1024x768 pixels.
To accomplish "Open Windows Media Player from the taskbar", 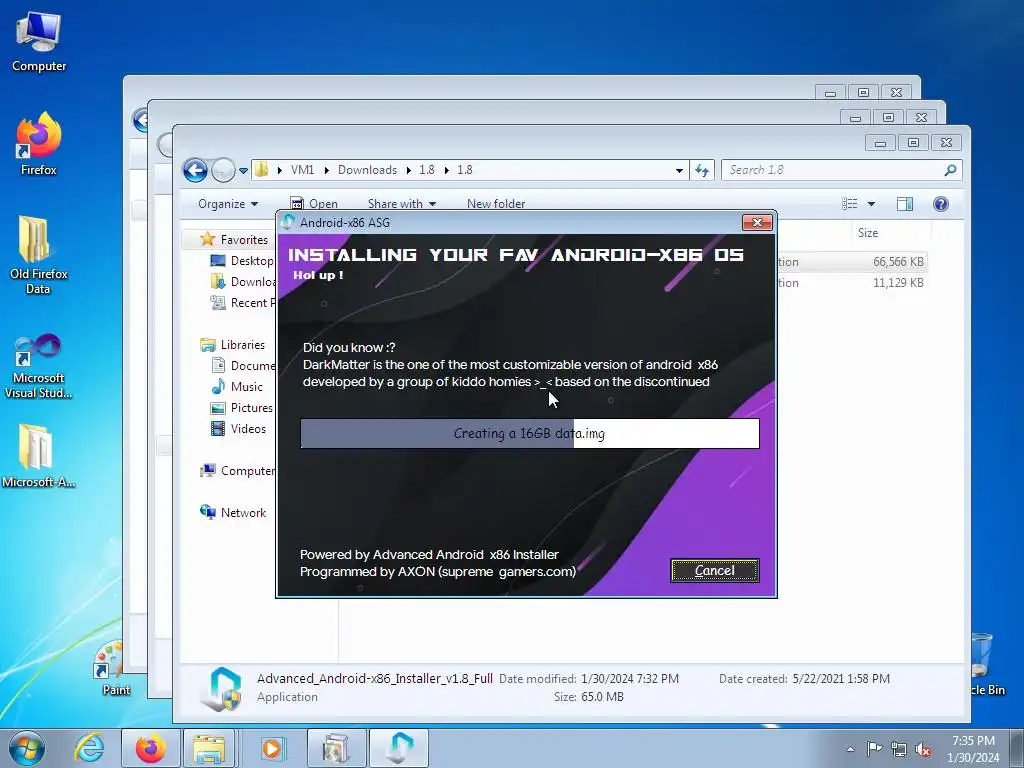I will 272,748.
